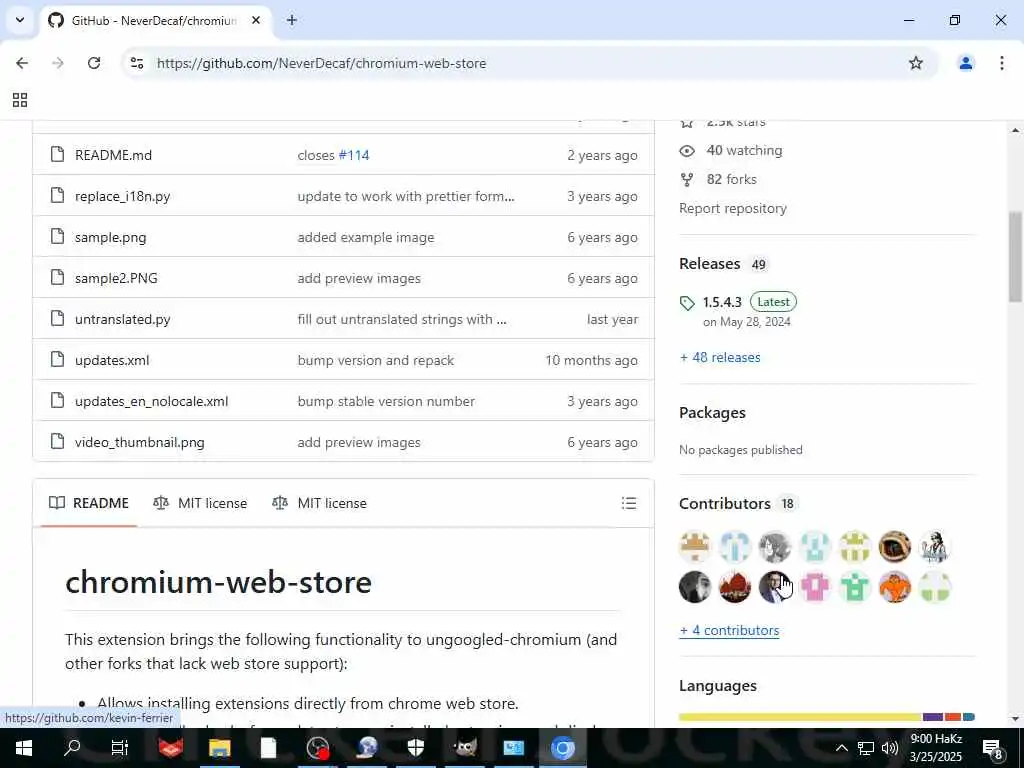The image size is (1024, 768).
Task: Open the notification center icon
Action: coord(992,748)
